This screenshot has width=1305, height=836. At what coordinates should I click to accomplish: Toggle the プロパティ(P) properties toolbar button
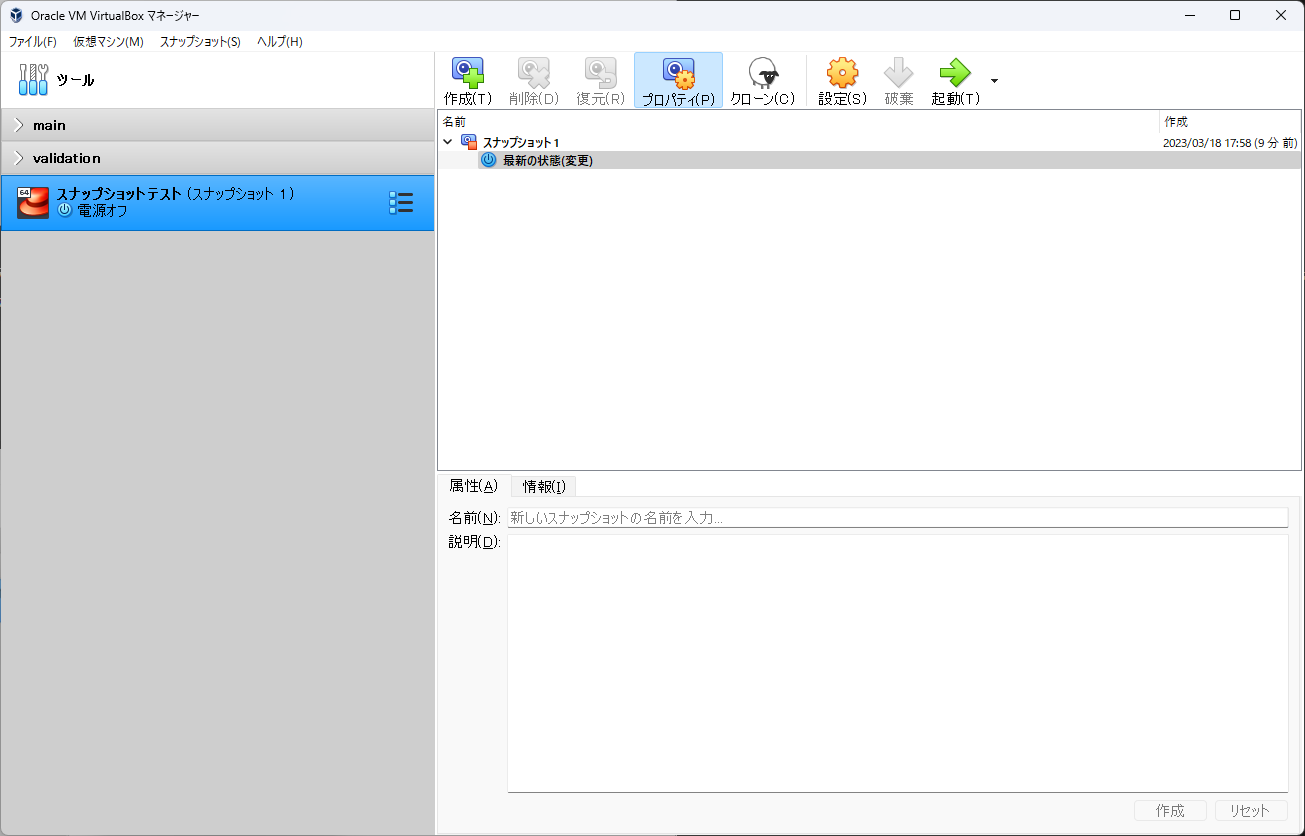pos(678,80)
